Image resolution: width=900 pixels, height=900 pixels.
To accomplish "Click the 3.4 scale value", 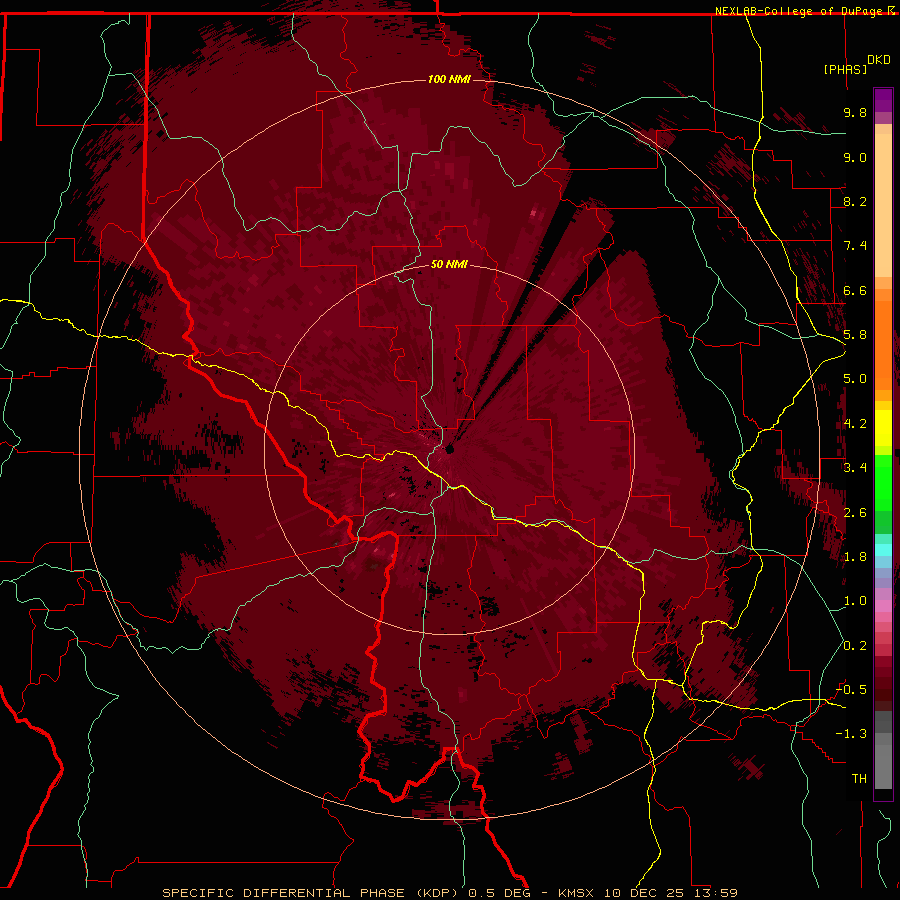I will click(855, 468).
